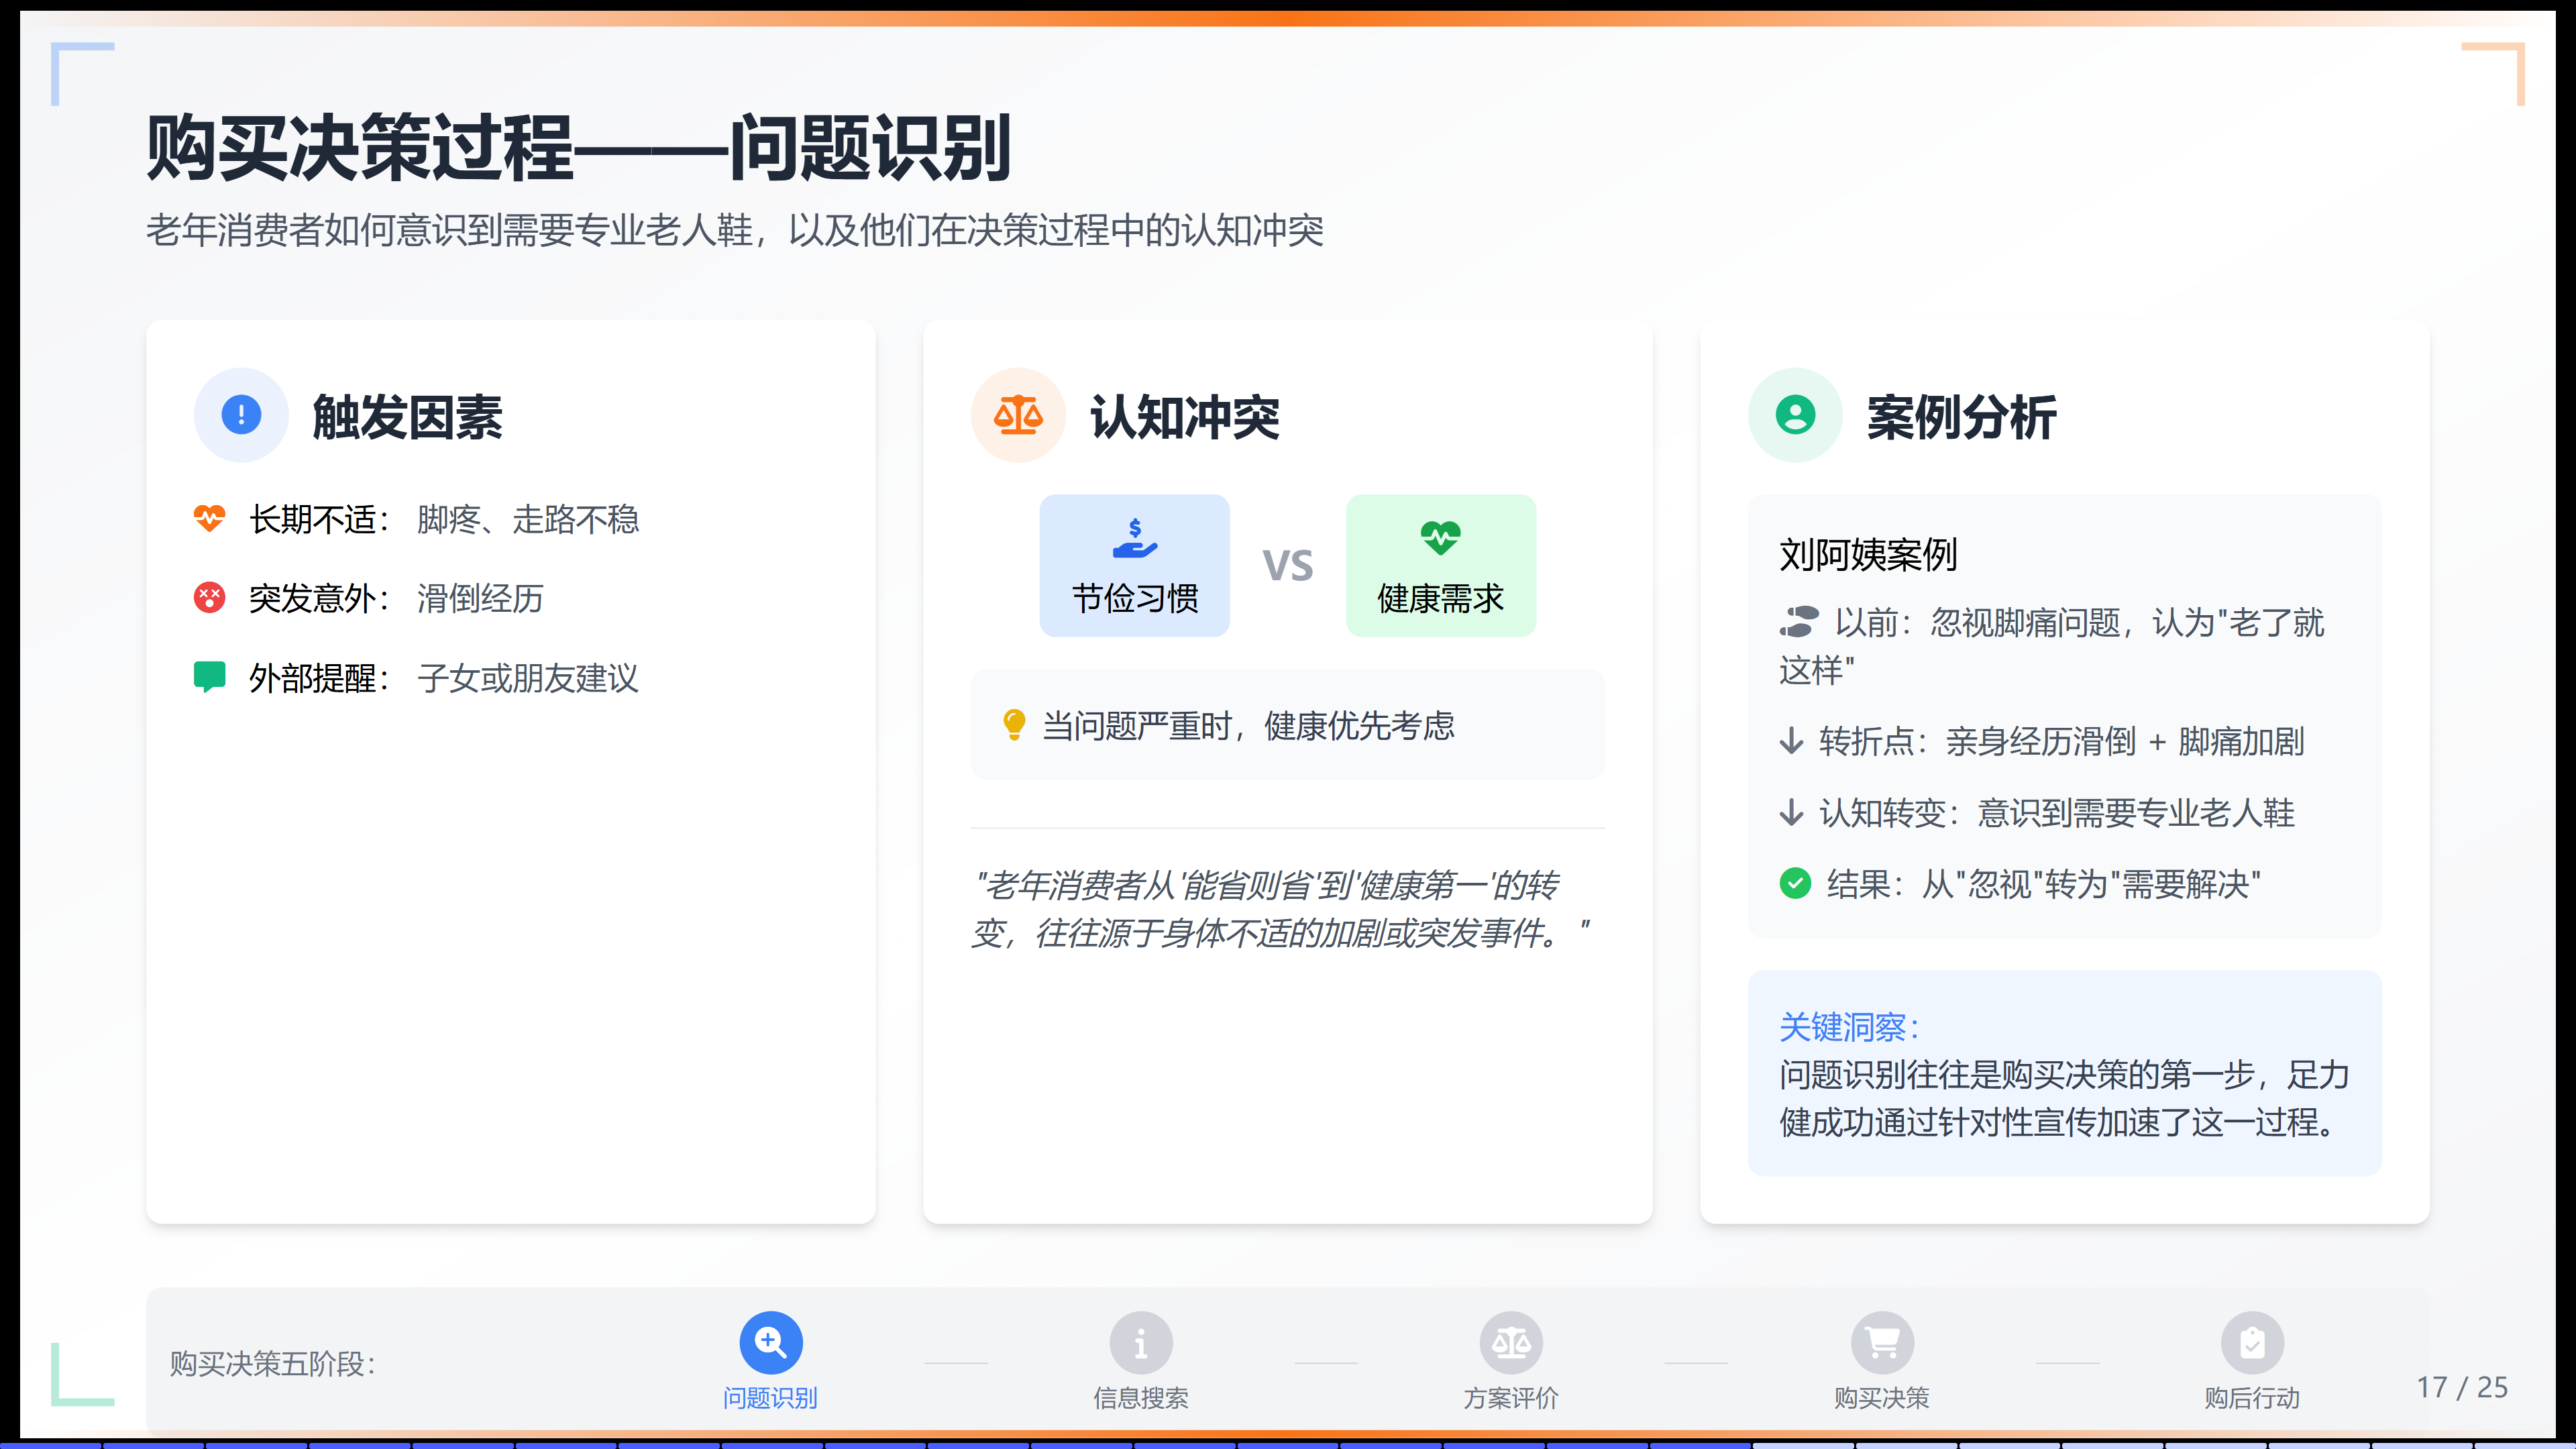
Task: Click the shoe prints icon beside 以前
Action: (1798, 622)
